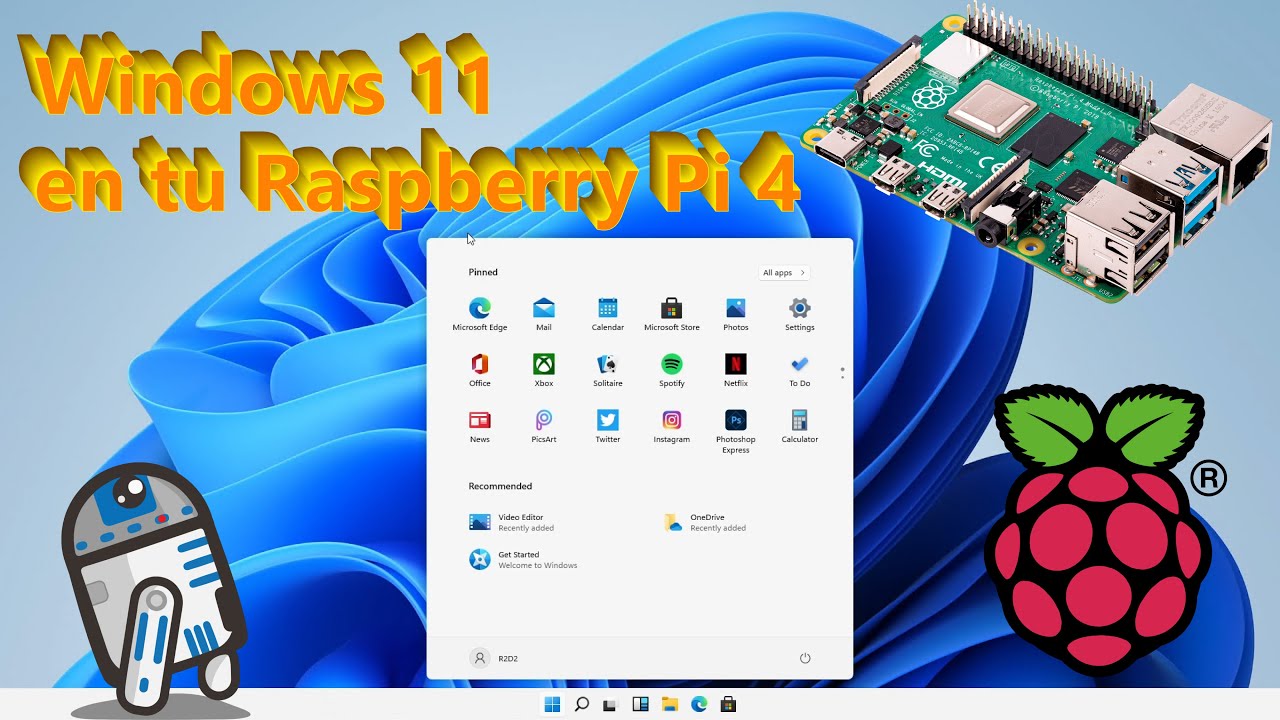Launch PicsArt
The width and height of the screenshot is (1280, 720).
[544, 426]
